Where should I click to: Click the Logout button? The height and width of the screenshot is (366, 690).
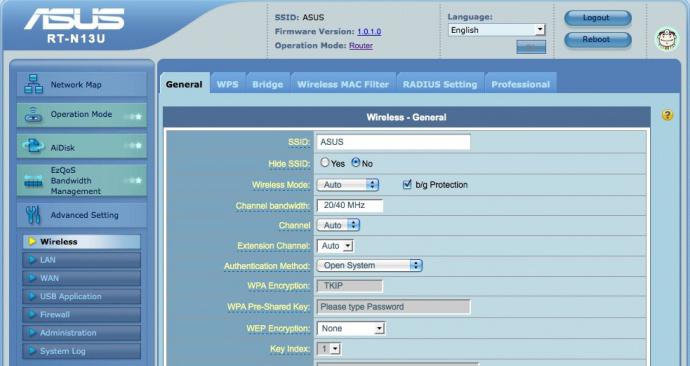[598, 18]
